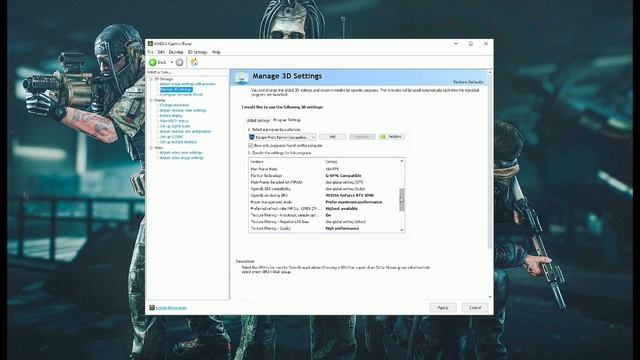Viewport: 640px width, 360px height.
Task: Open the System Information link
Action: pos(171,308)
